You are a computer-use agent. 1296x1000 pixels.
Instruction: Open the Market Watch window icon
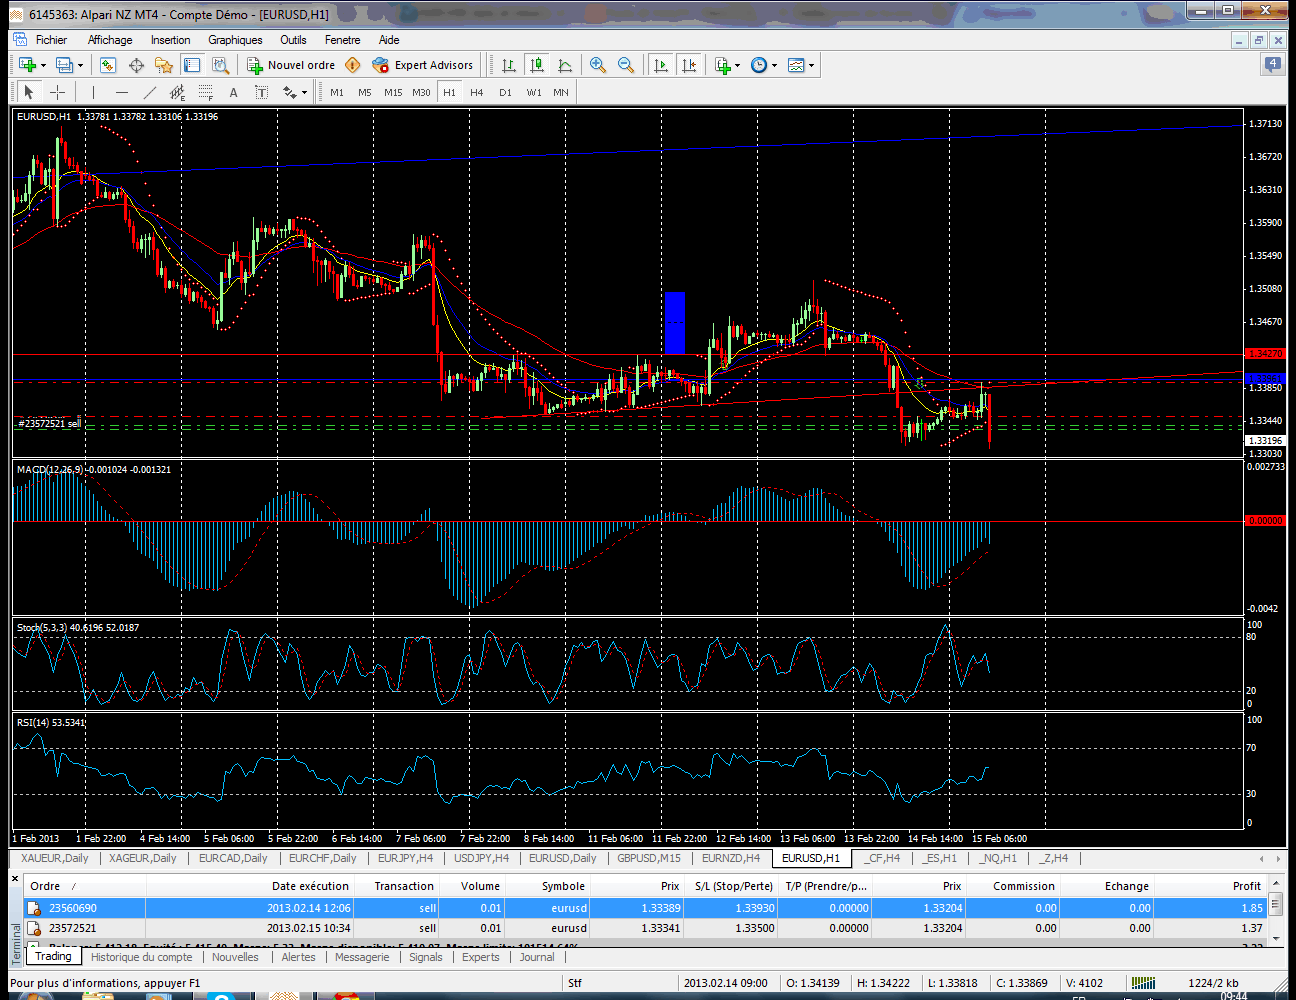(x=108, y=65)
